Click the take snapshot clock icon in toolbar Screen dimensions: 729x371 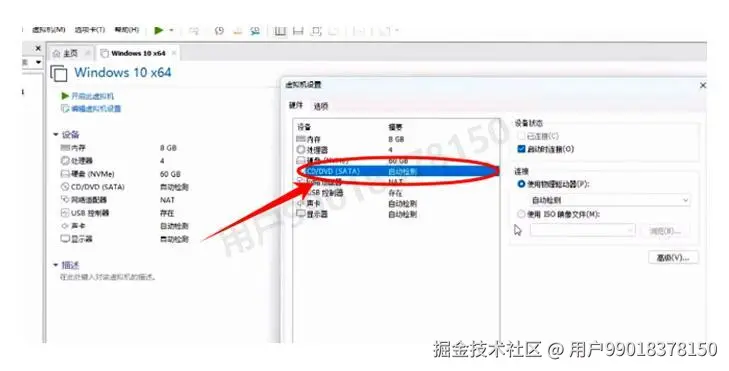[x=219, y=31]
